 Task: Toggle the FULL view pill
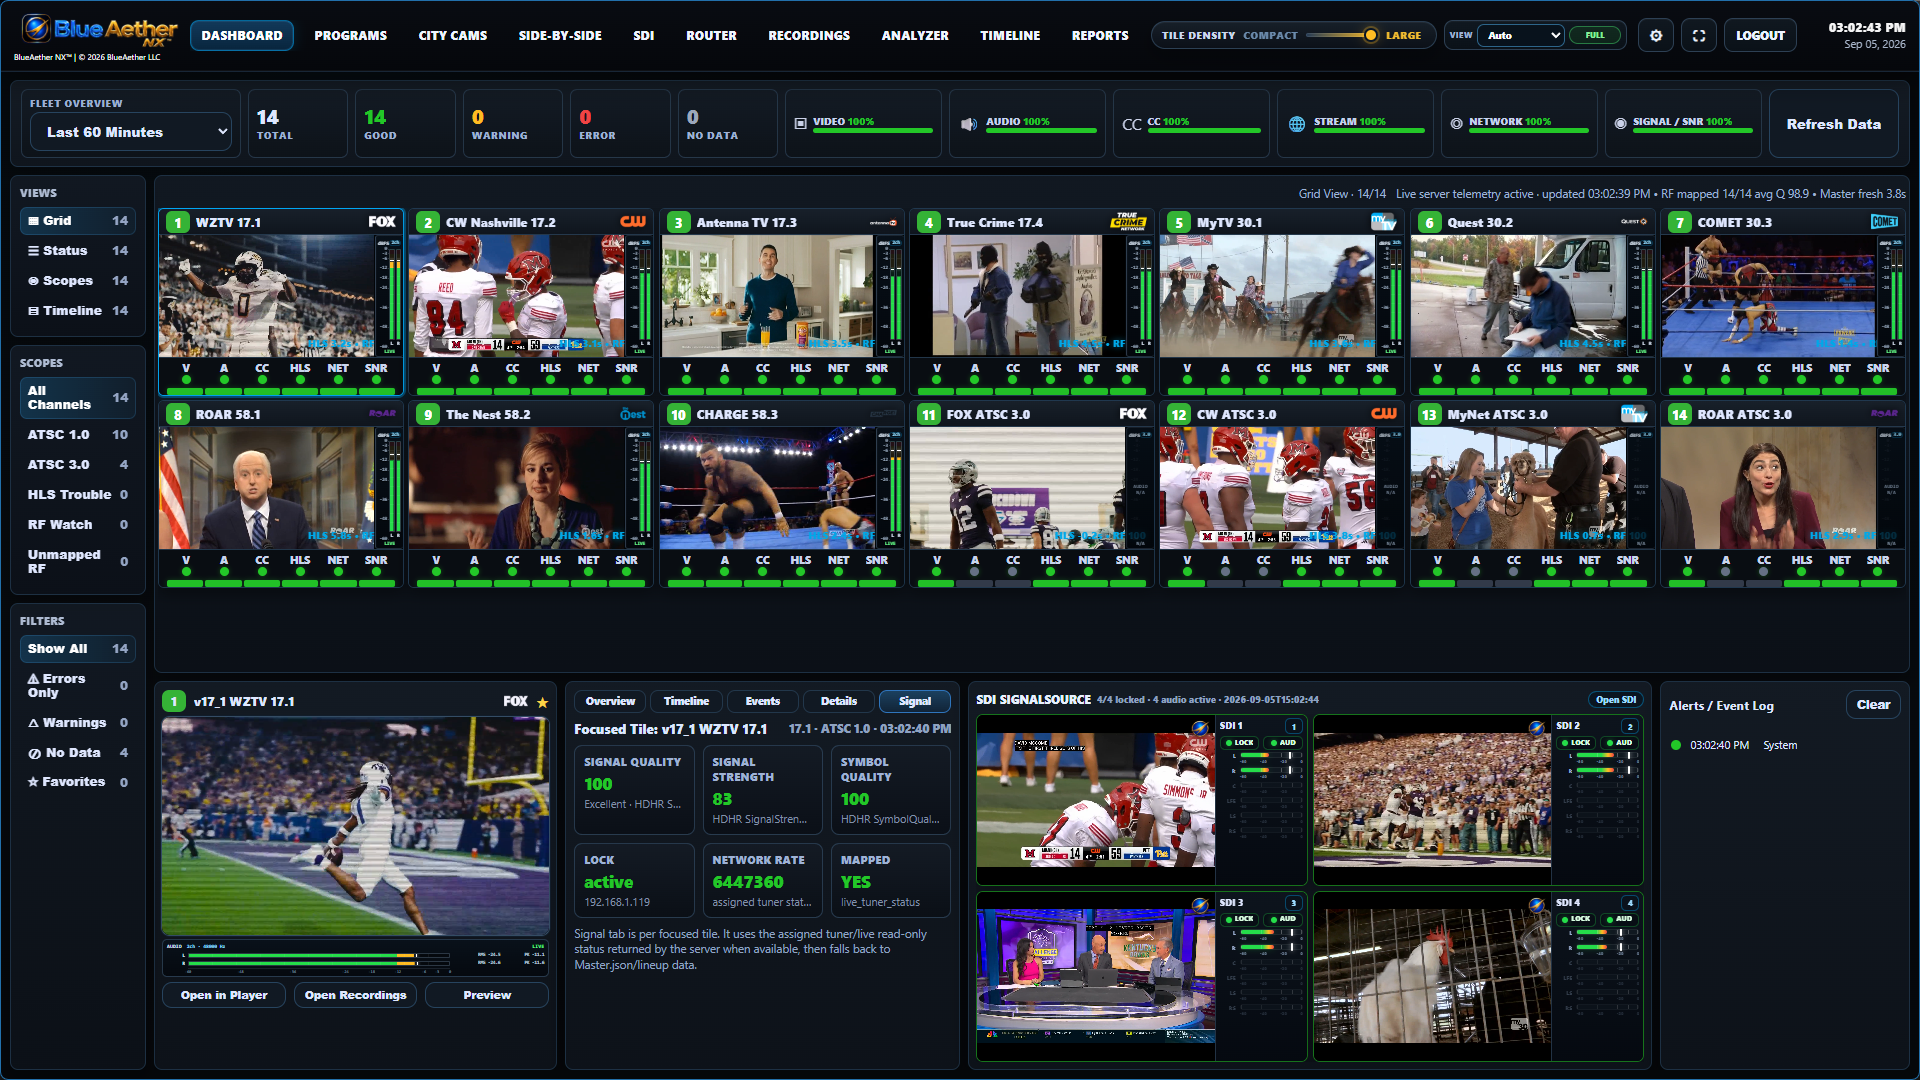1594,35
